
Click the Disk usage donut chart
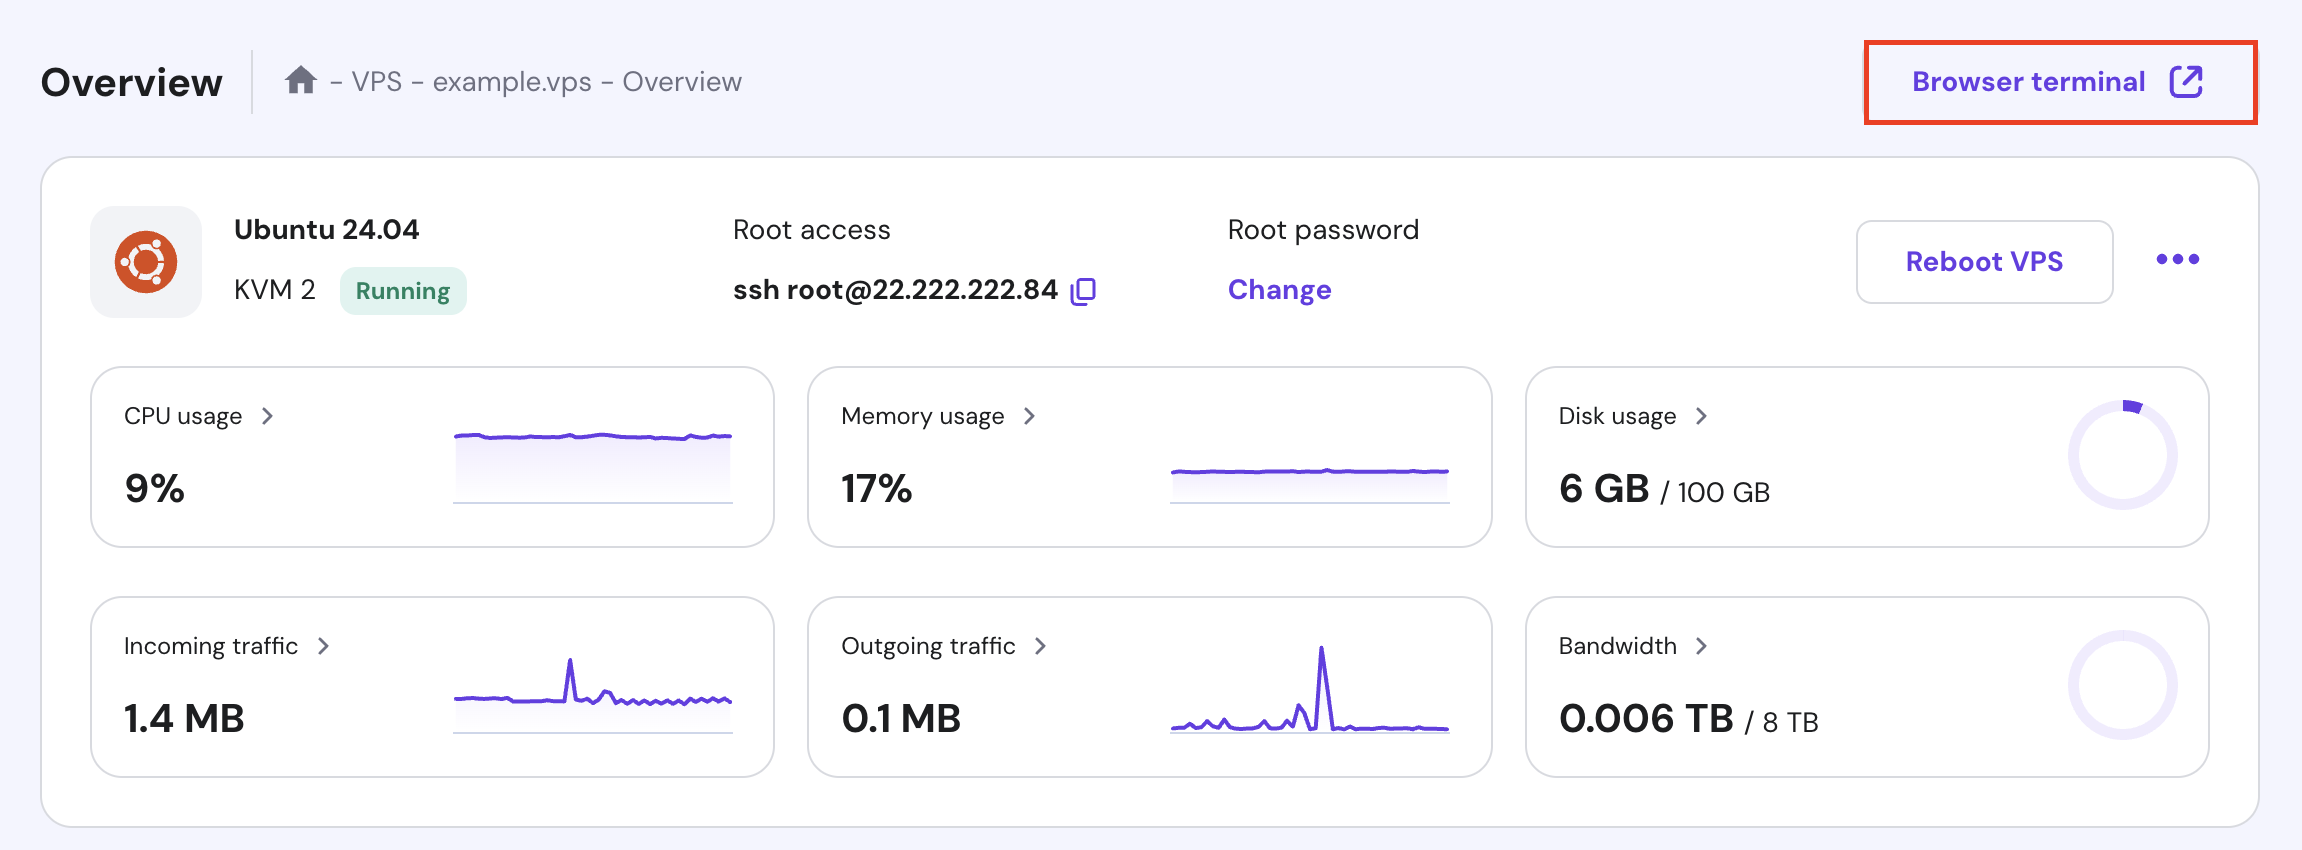point(2122,456)
